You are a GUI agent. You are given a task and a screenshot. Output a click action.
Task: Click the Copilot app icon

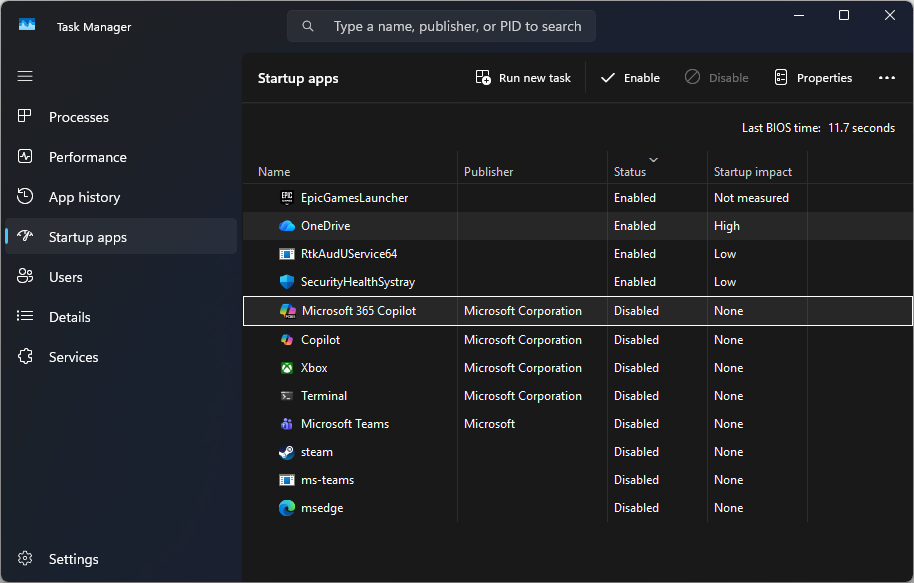click(x=287, y=340)
